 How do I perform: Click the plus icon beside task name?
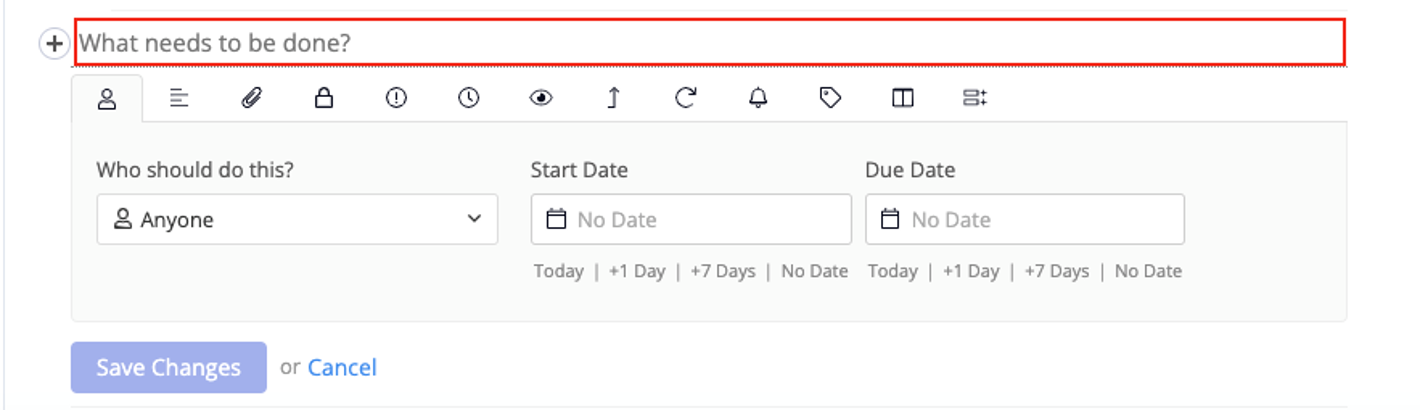tap(54, 44)
